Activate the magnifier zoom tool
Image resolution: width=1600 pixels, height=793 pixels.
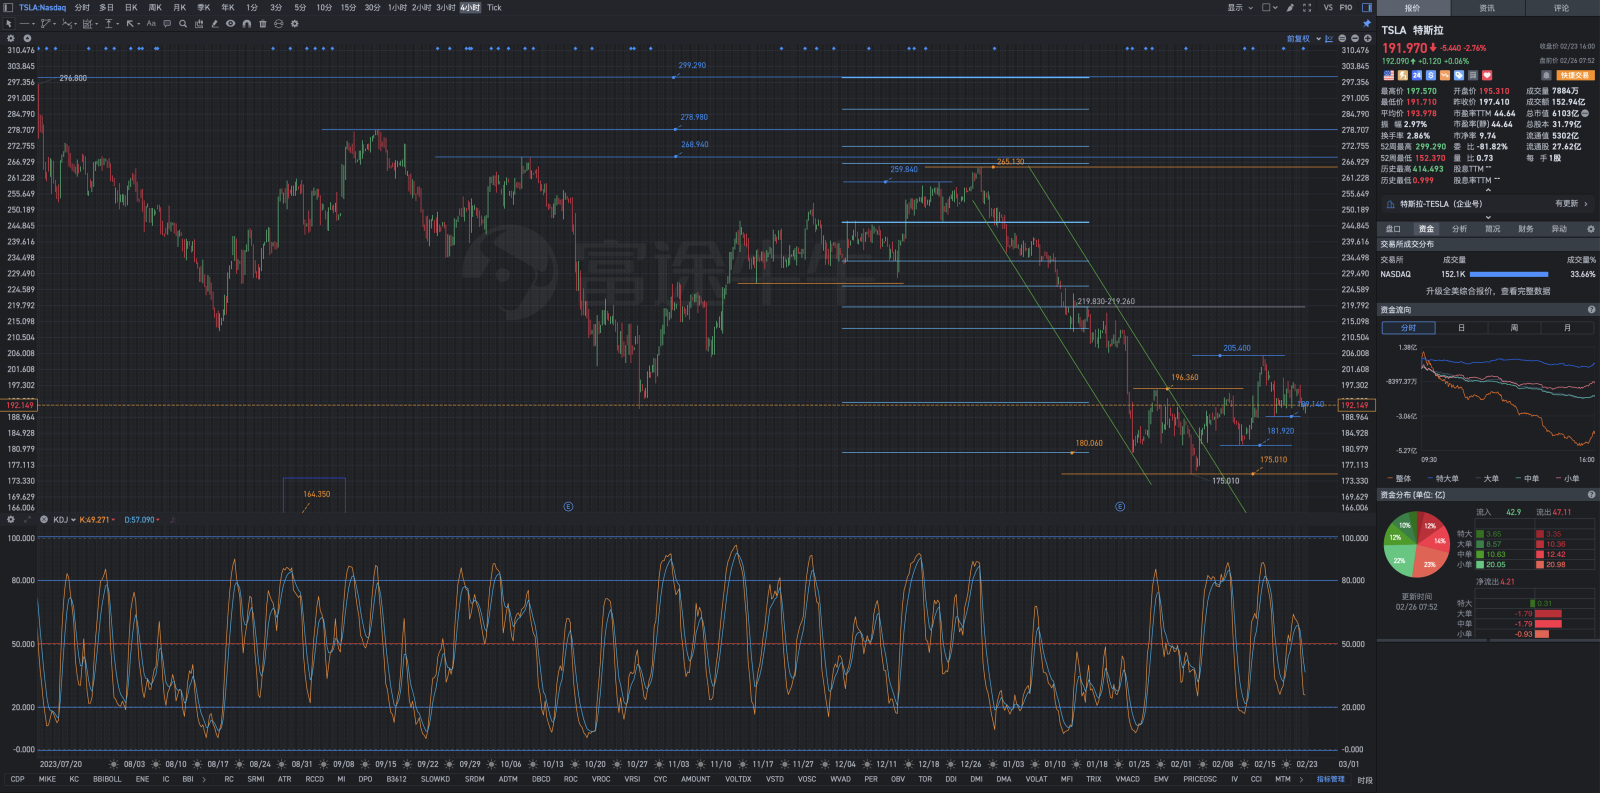(183, 23)
